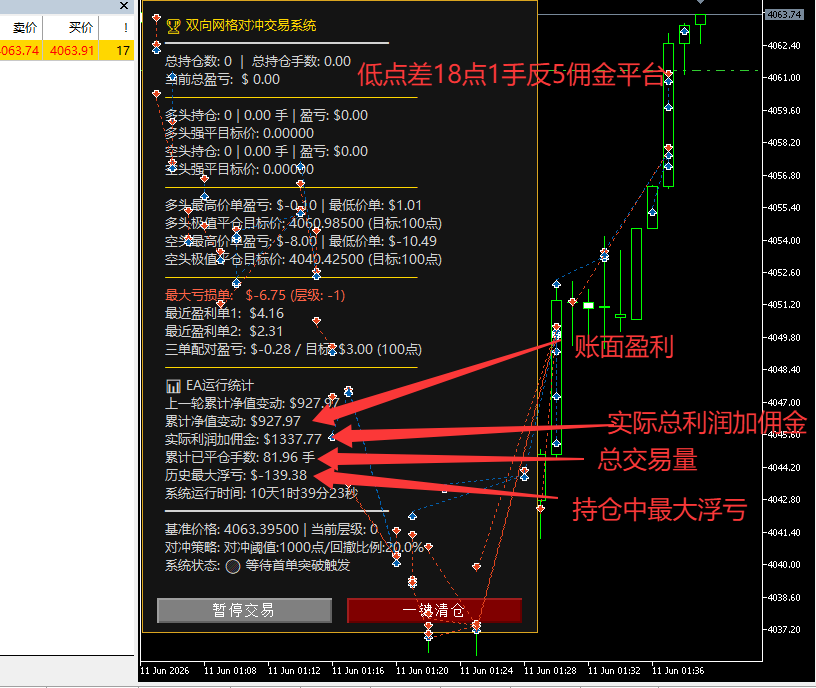Click the 当前总盈亏: $ 0.00 line
This screenshot has height=688, width=816.
coord(222,80)
